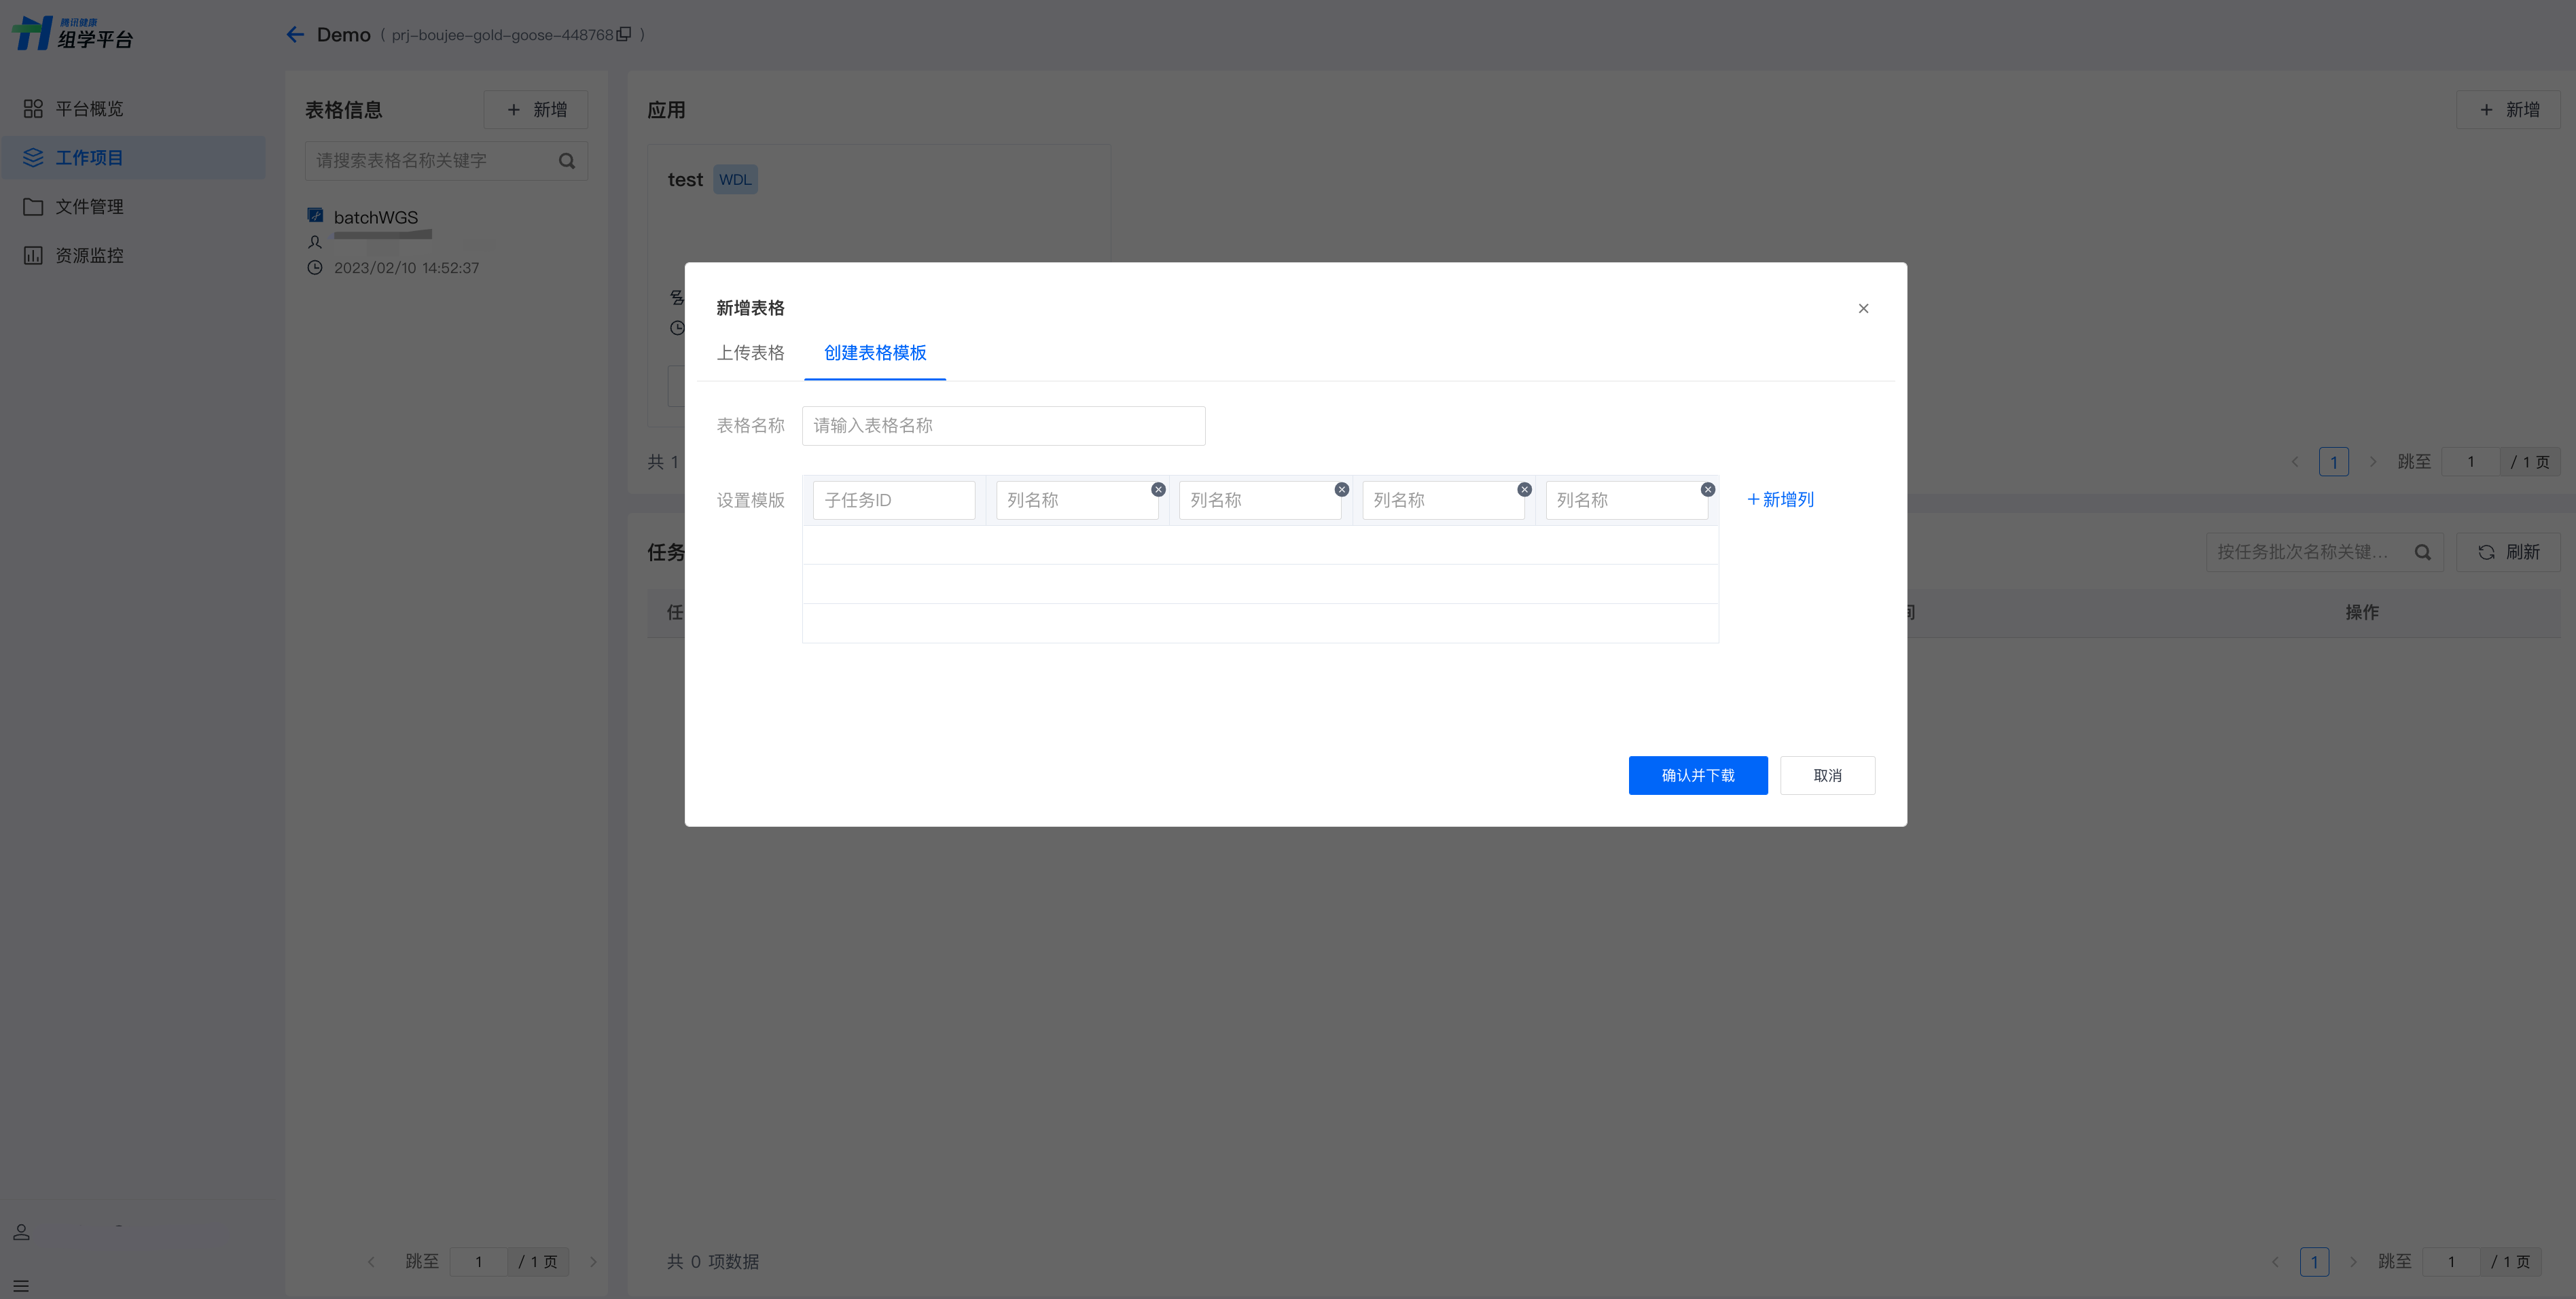Remove the first 列名称 column
This screenshot has height=1299, width=2576.
[1158, 489]
